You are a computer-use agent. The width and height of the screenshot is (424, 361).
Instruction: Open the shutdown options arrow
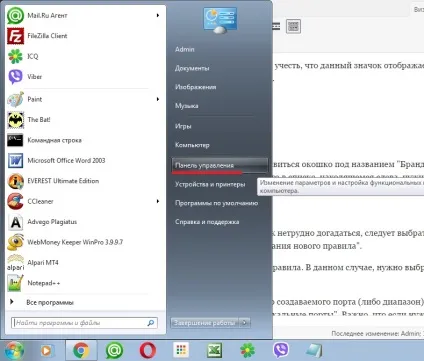tap(245, 323)
